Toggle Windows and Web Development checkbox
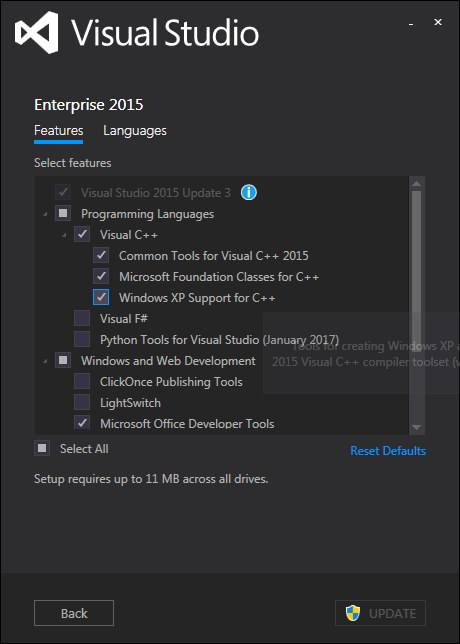The width and height of the screenshot is (460, 644). (x=63, y=361)
